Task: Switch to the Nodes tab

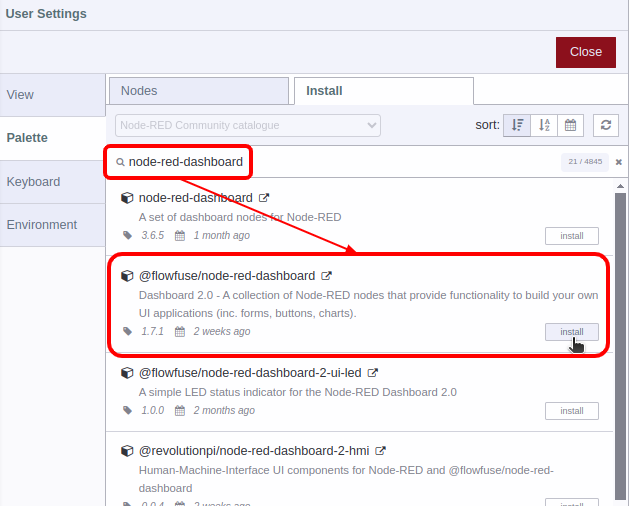Action: (199, 91)
